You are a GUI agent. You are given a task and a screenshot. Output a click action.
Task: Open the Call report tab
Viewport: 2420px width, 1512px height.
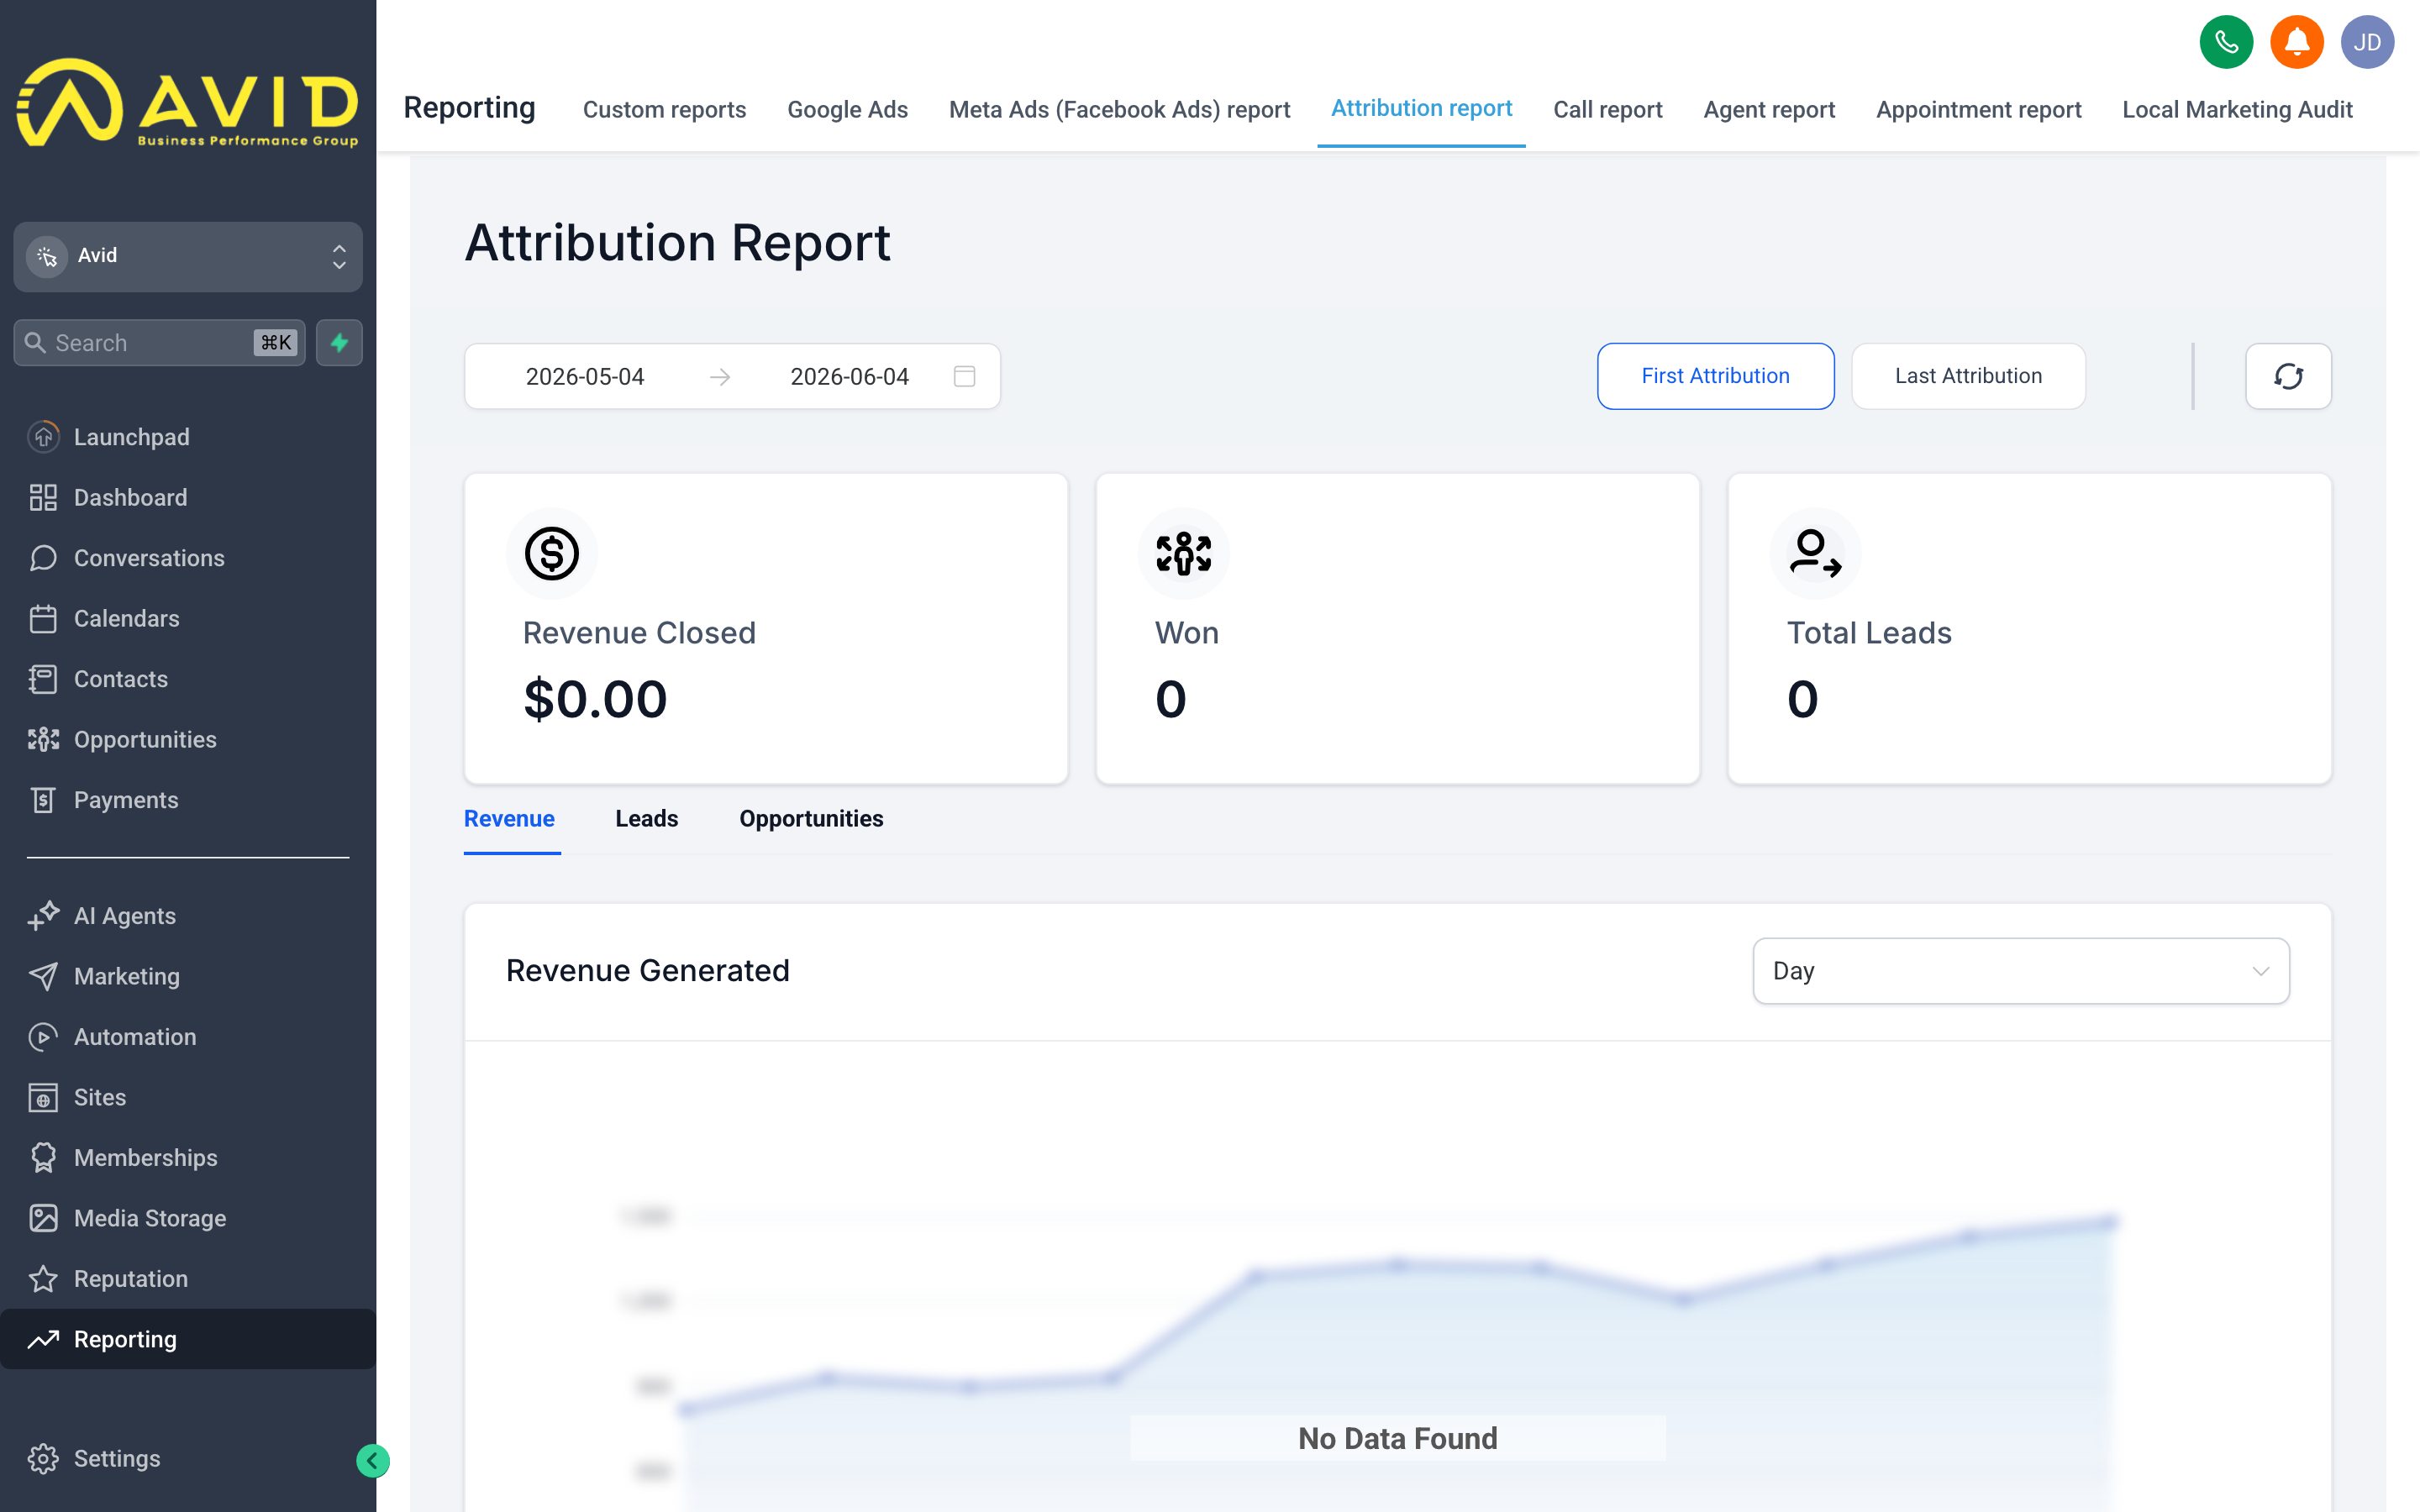pos(1607,109)
